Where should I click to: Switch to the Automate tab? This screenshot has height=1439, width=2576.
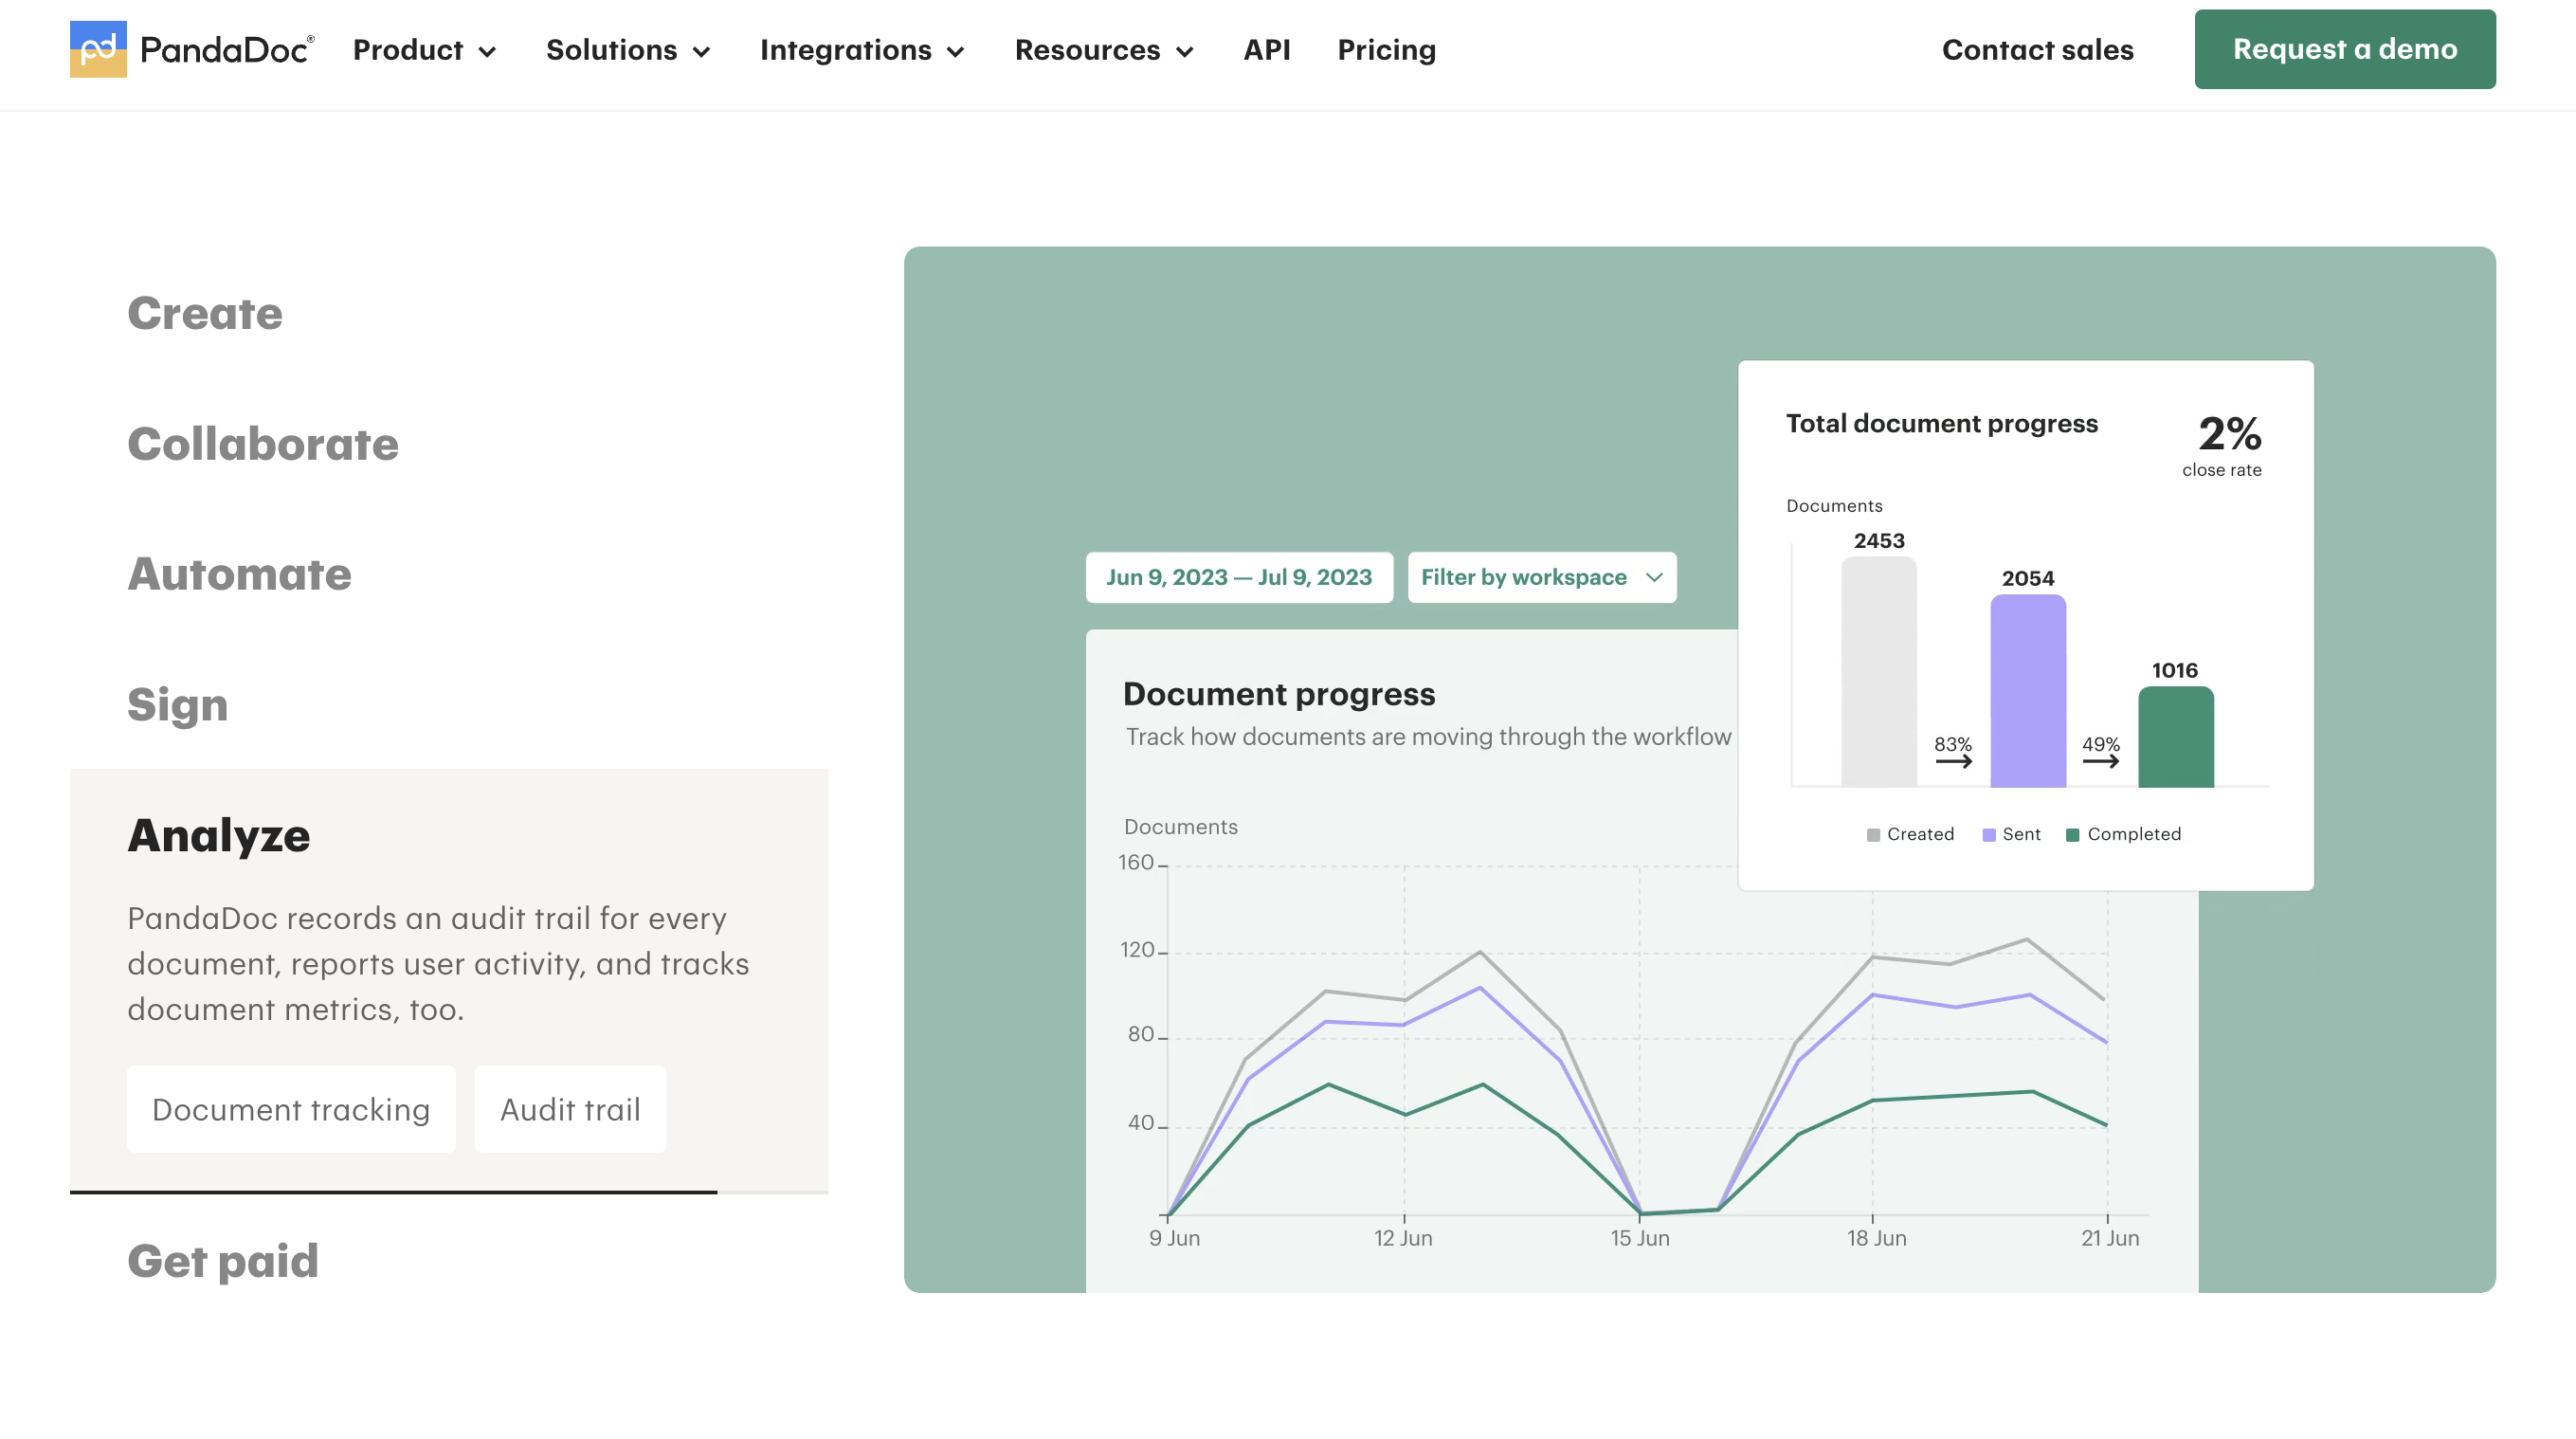239,574
